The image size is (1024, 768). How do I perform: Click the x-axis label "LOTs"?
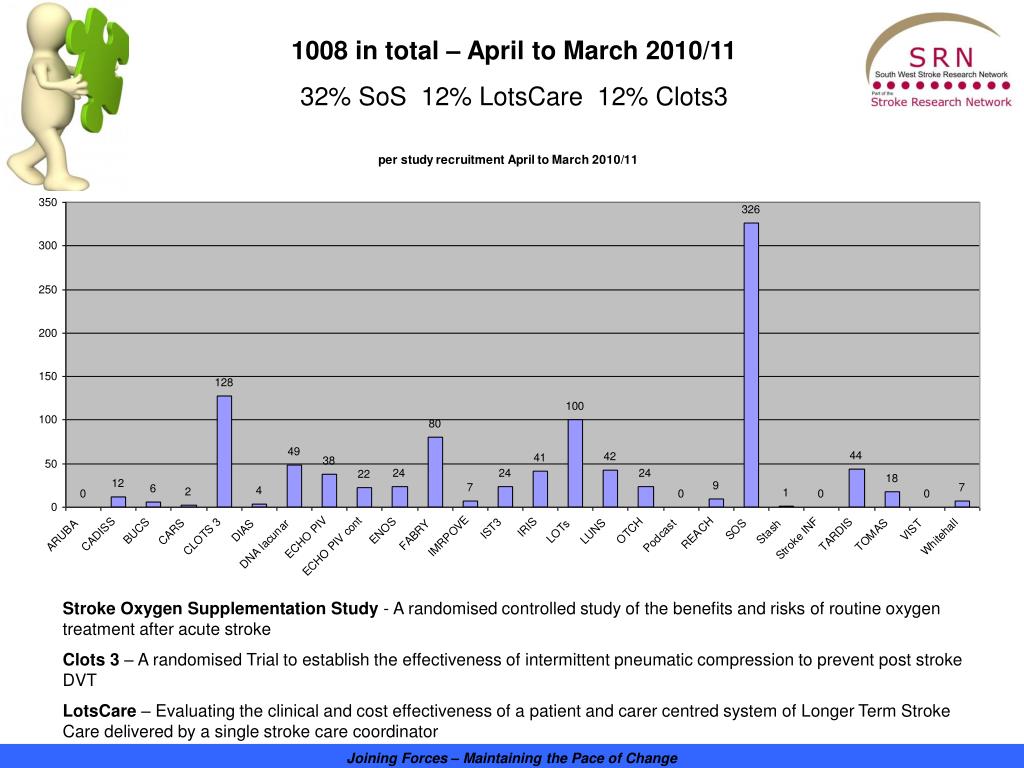click(558, 531)
